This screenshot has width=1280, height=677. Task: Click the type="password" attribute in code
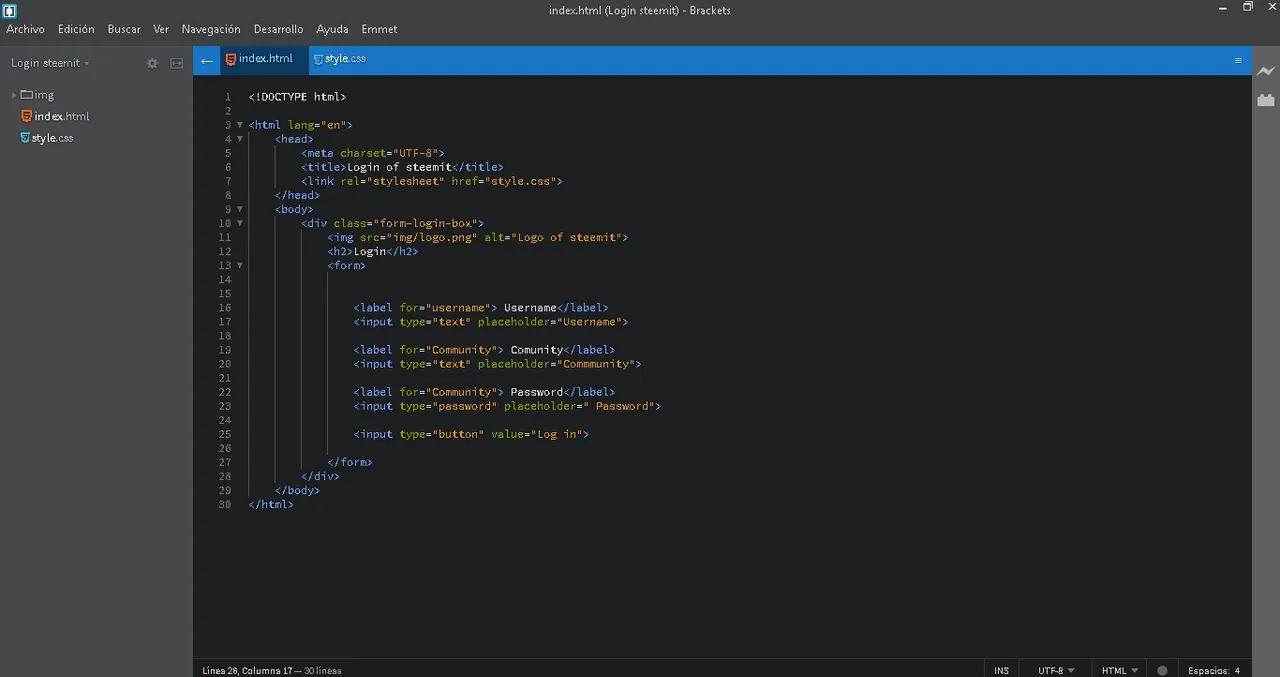point(448,406)
